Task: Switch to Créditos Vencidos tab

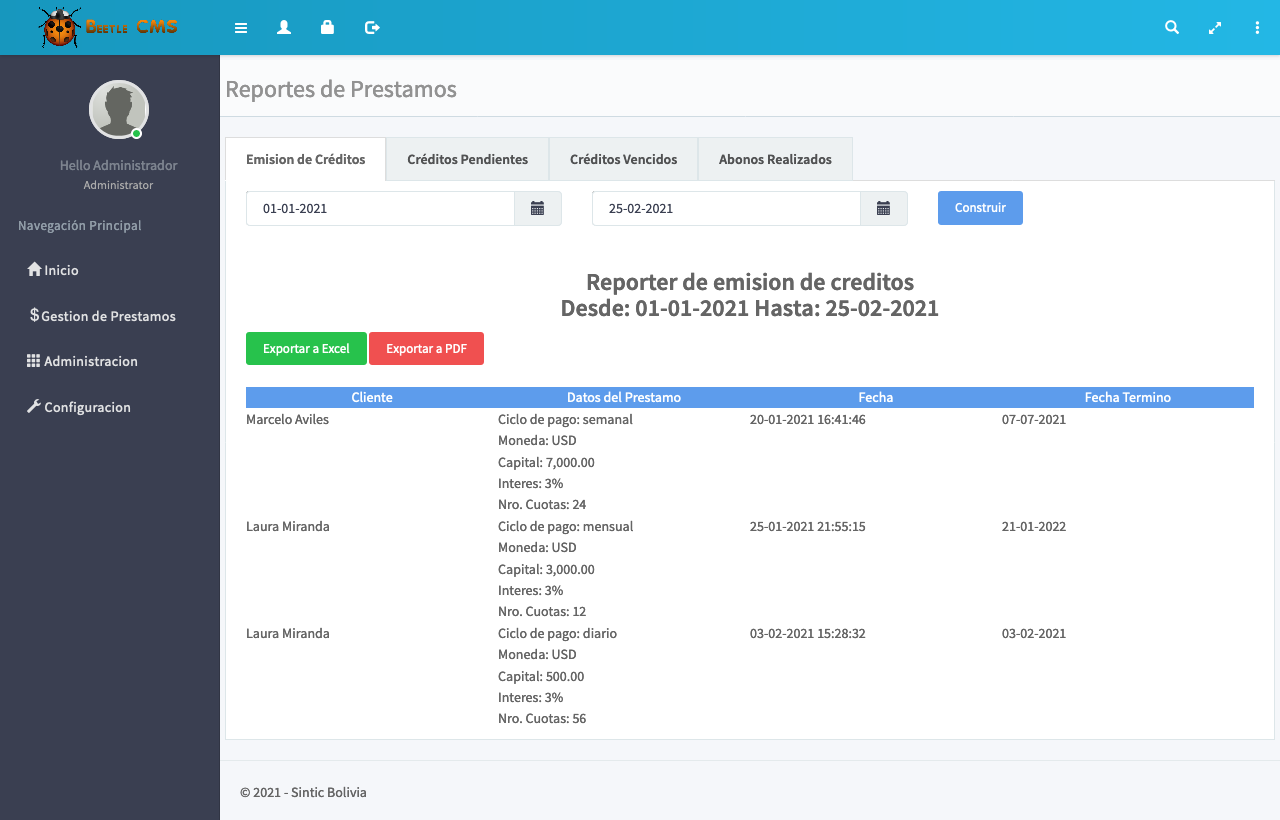Action: tap(623, 159)
